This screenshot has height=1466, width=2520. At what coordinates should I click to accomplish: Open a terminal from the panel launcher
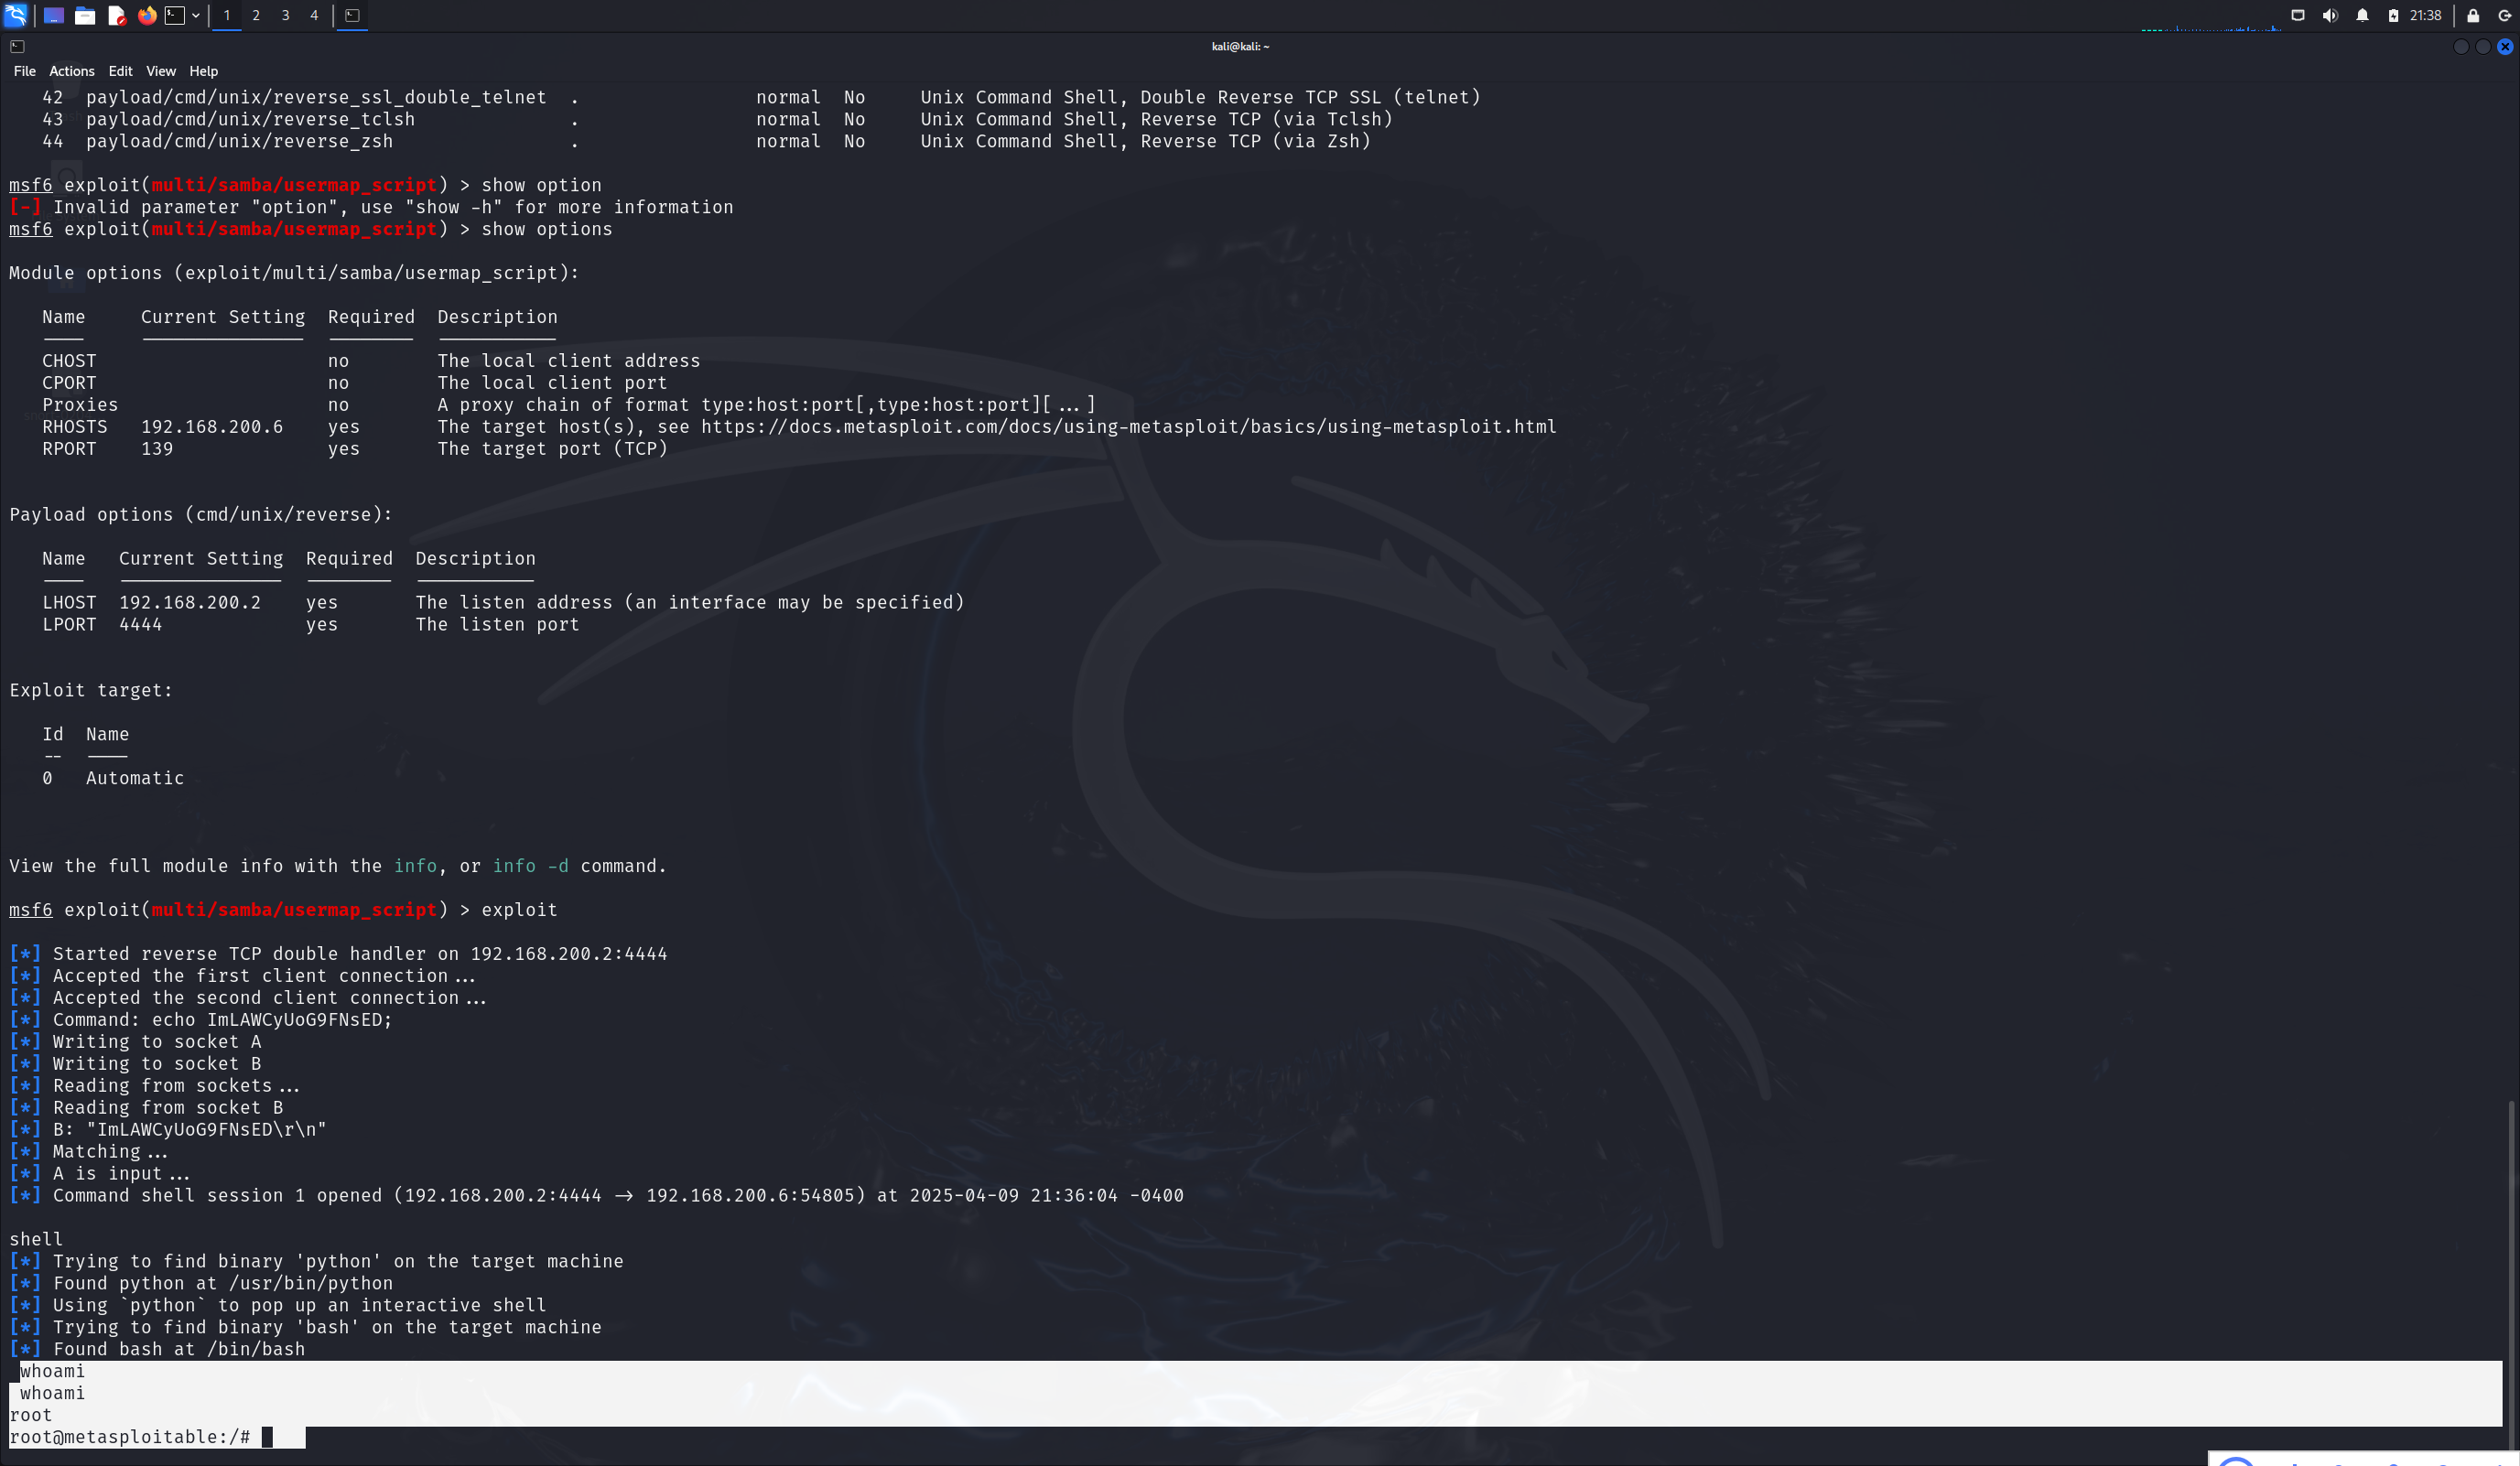175,15
